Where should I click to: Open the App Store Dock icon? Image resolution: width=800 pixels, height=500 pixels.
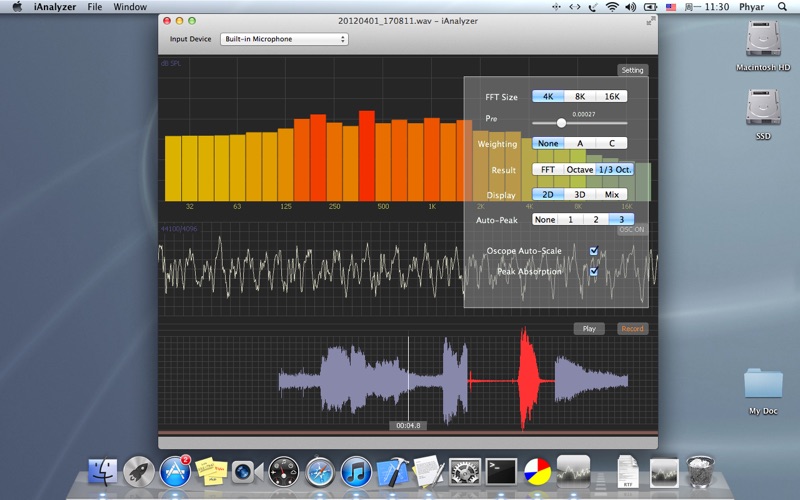coord(175,470)
